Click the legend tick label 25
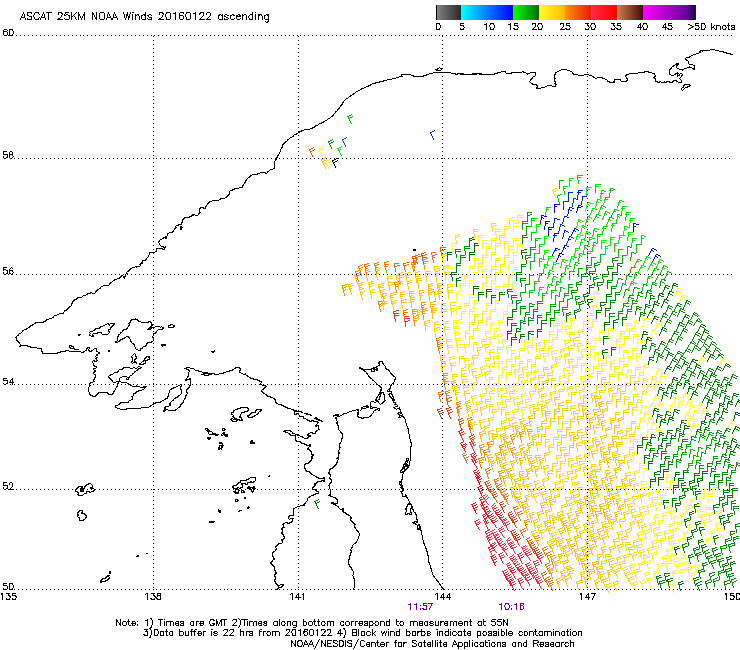The image size is (740, 650). 564,27
